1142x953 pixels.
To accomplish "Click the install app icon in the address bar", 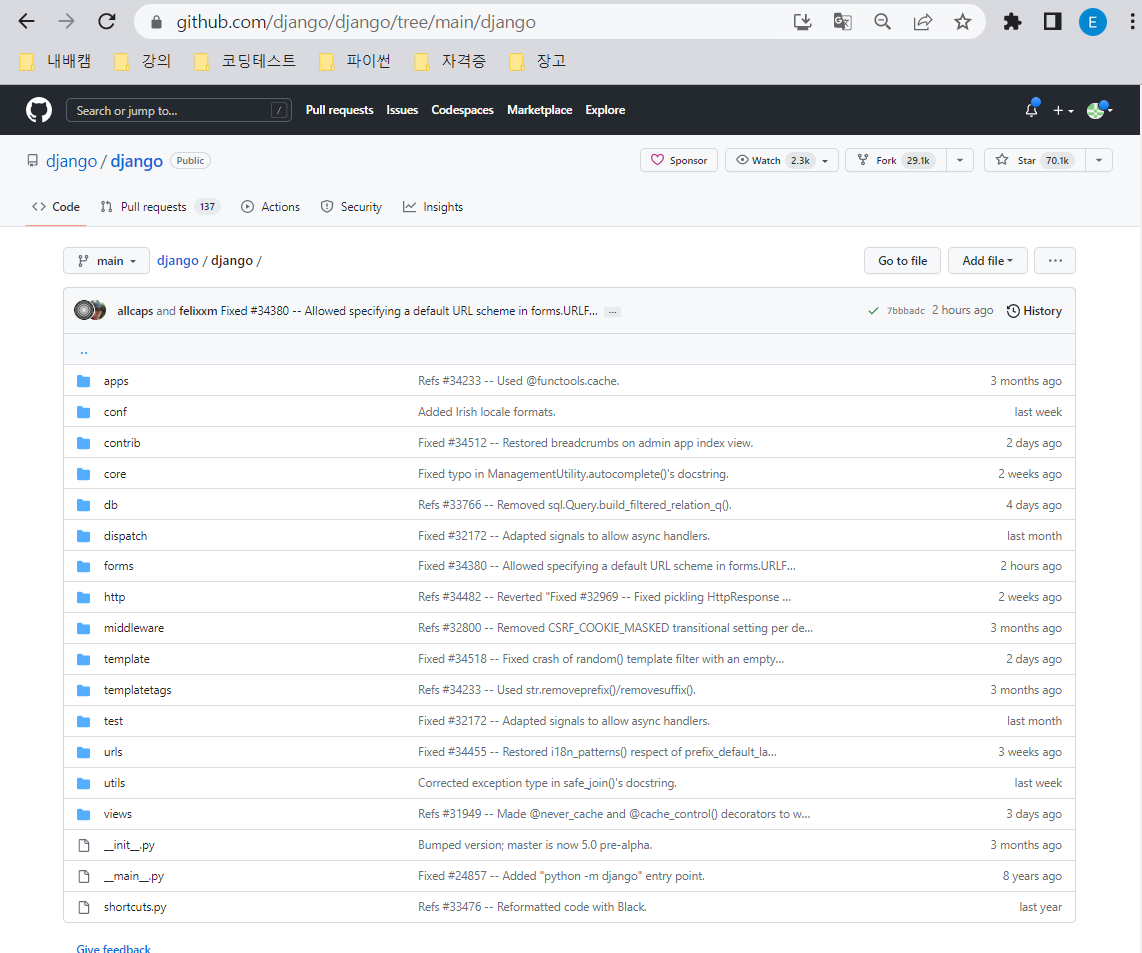I will [x=803, y=22].
